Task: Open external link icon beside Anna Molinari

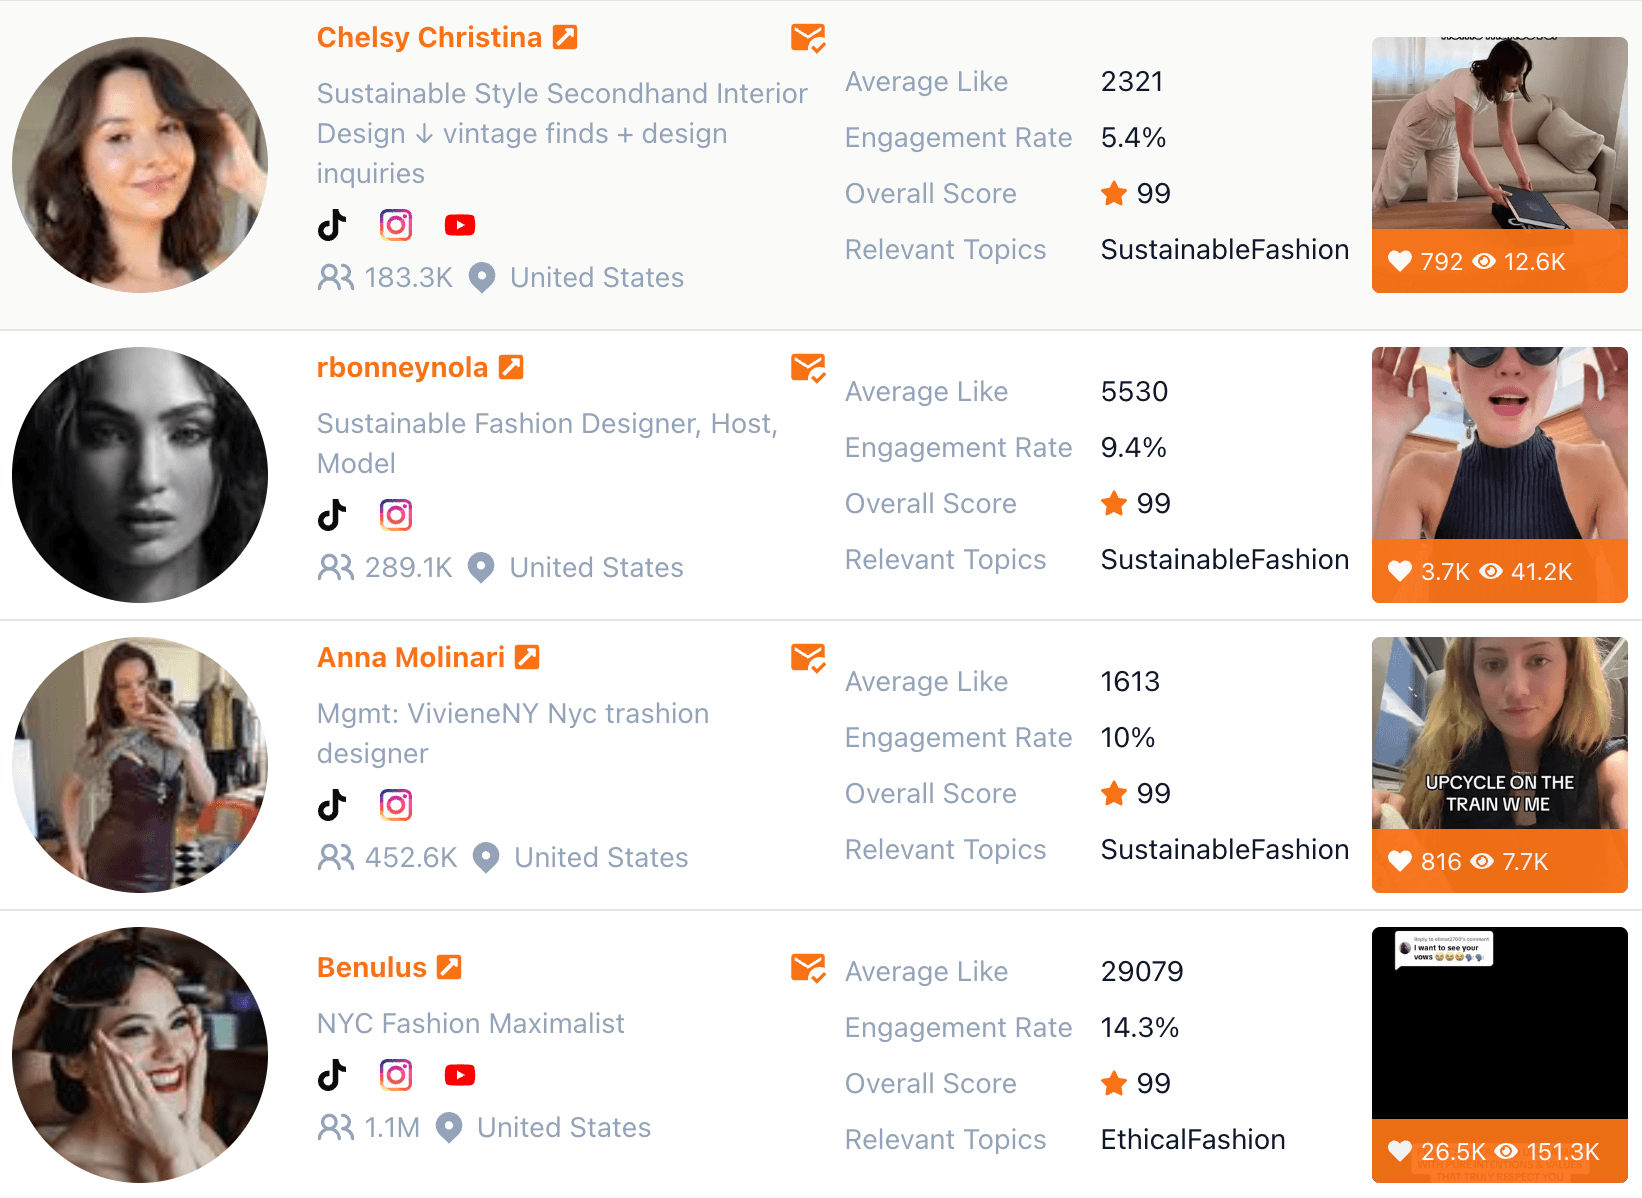Action: [527, 657]
